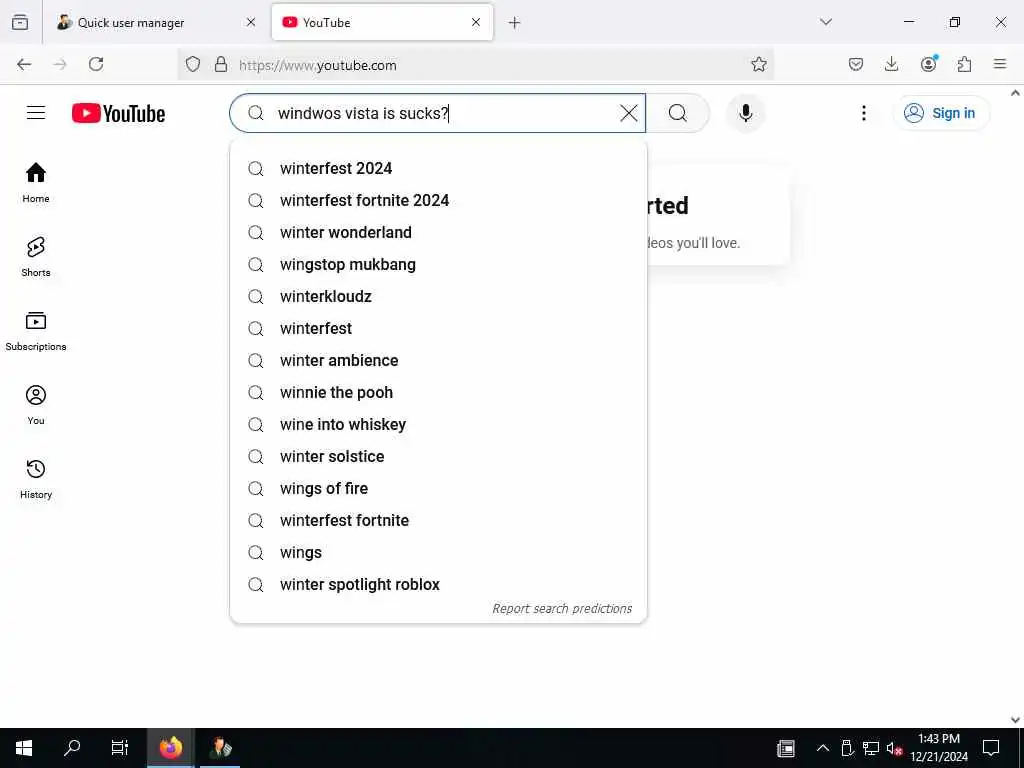The width and height of the screenshot is (1024, 768).
Task: Open a new browser tab
Action: tap(515, 23)
